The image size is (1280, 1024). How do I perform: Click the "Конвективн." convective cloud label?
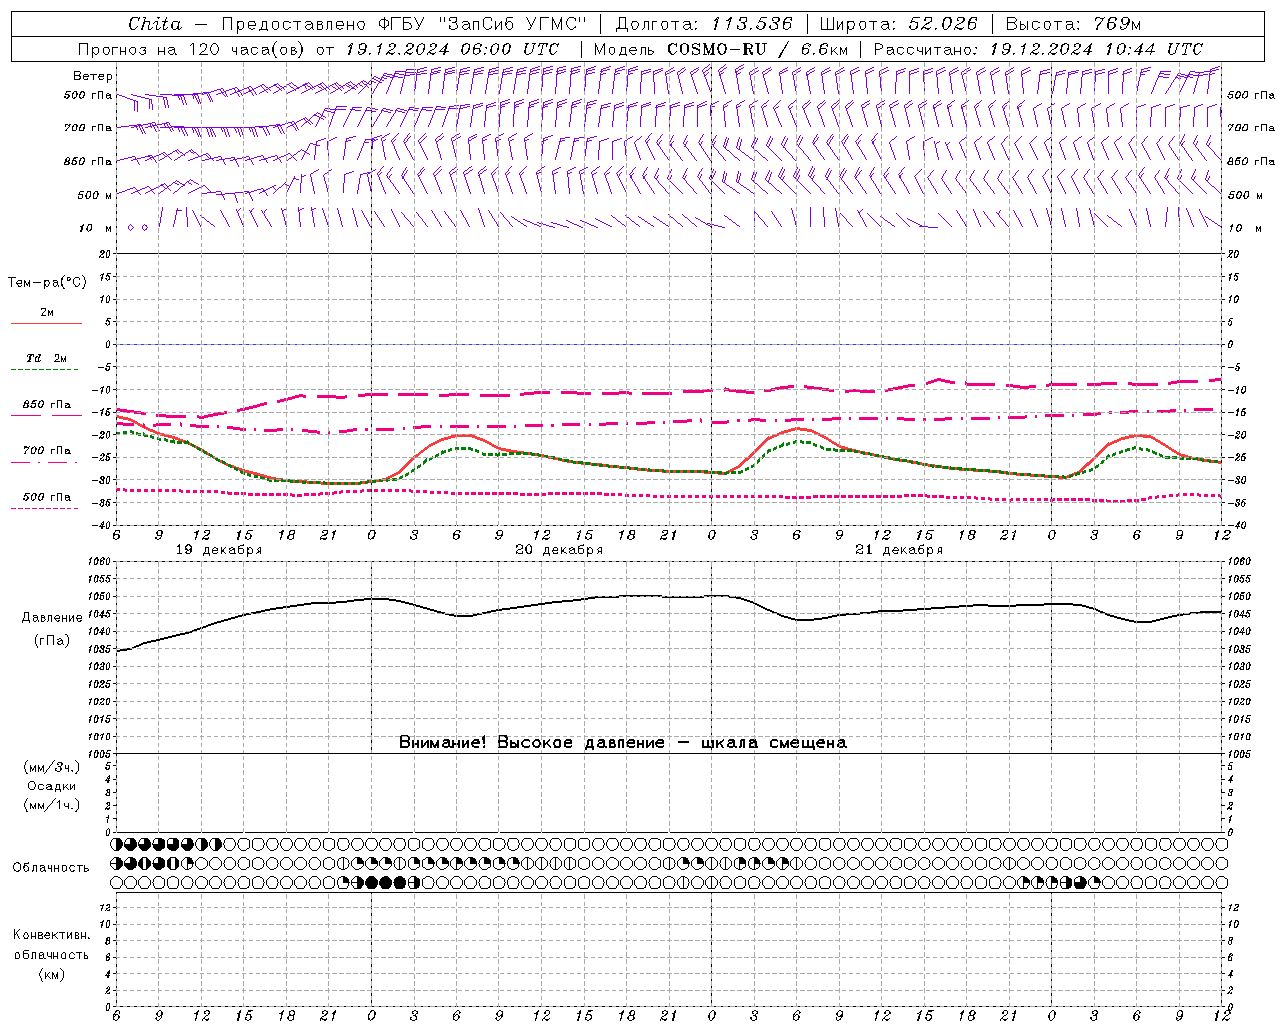[51, 935]
